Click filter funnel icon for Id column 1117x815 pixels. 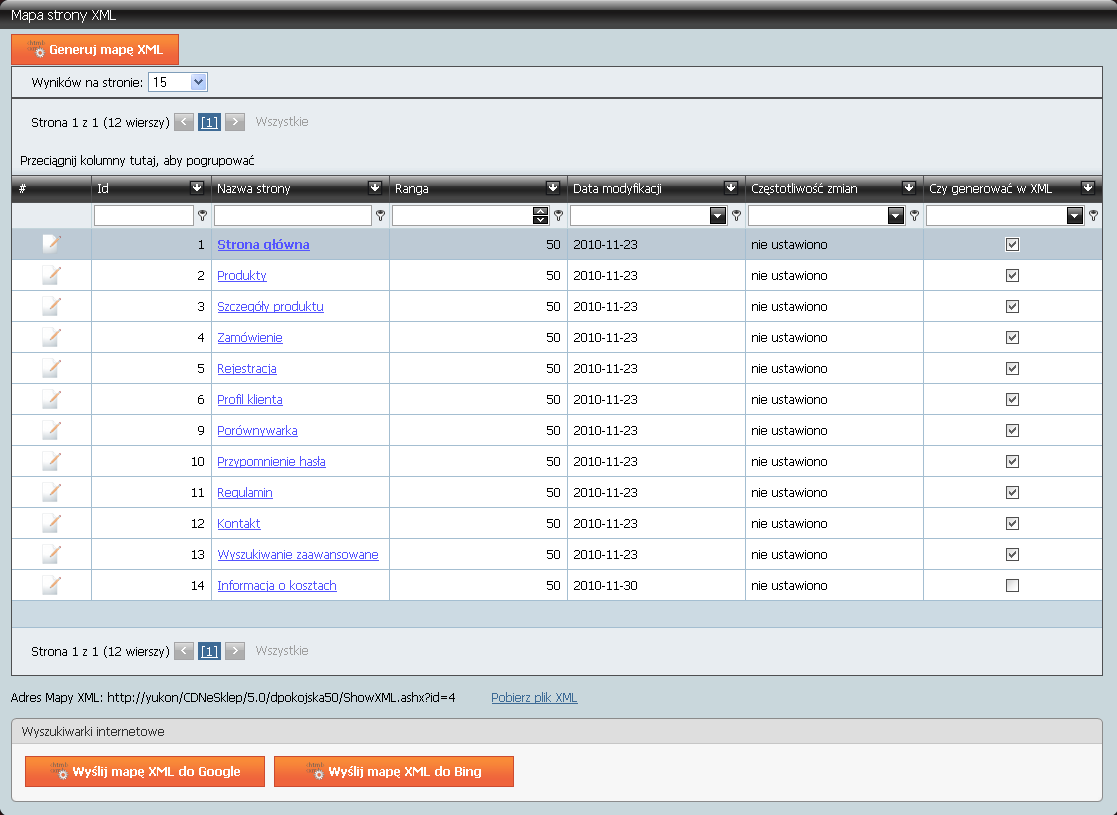click(202, 215)
